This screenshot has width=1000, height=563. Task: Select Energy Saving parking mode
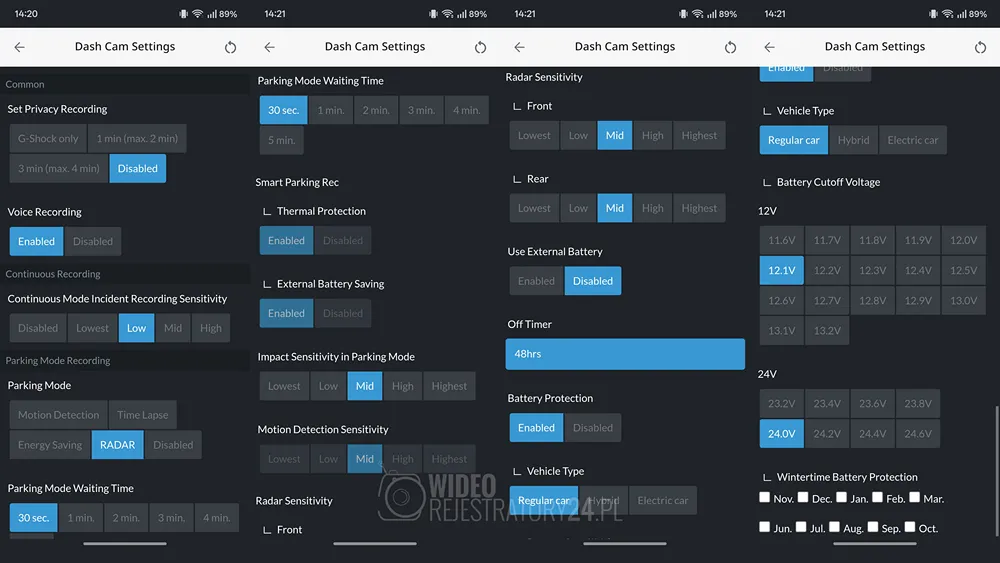50,445
